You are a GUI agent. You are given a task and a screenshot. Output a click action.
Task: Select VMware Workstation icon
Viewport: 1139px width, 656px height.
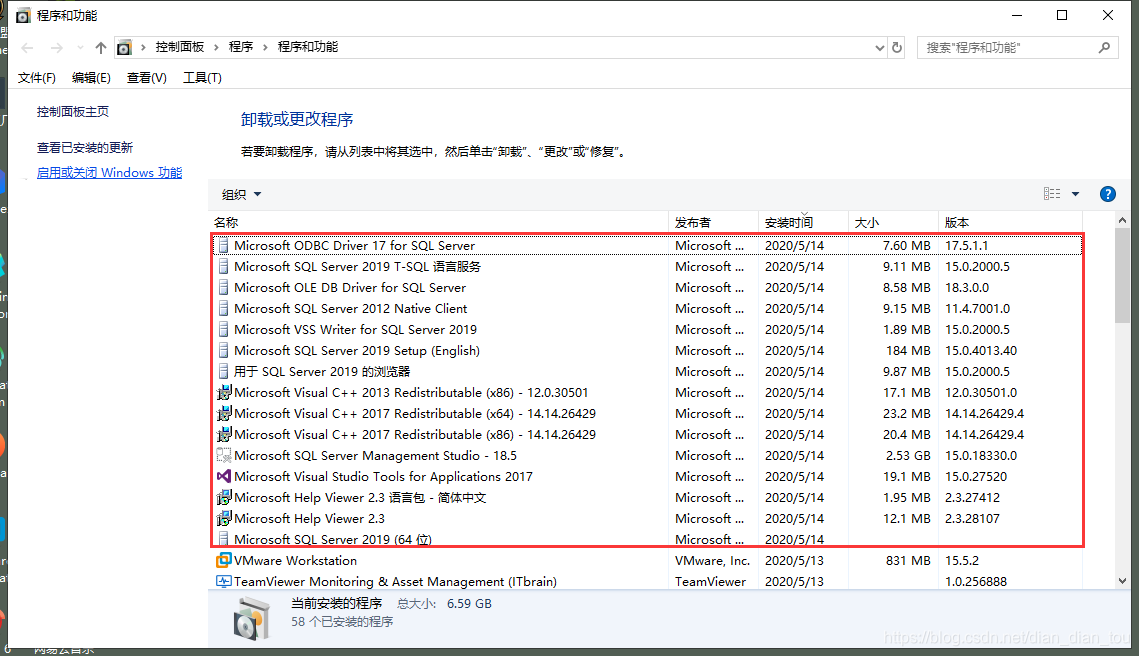tap(224, 560)
